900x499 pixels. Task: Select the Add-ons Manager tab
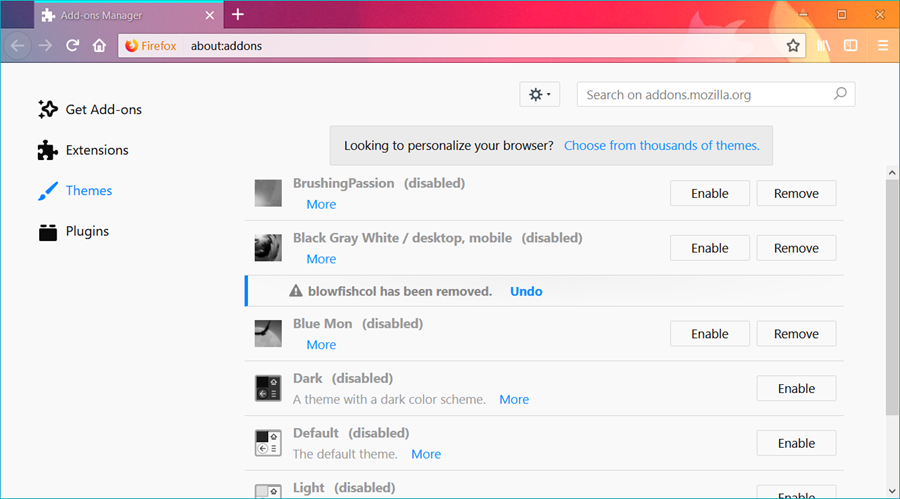coord(129,16)
